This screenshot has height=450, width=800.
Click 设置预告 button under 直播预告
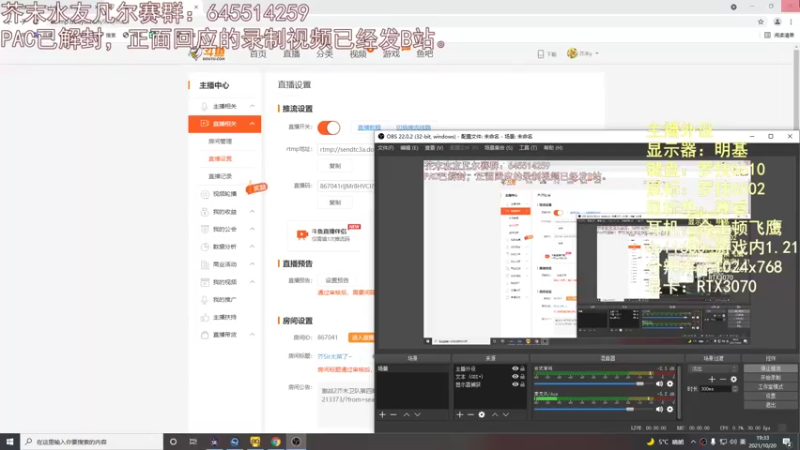click(337, 280)
